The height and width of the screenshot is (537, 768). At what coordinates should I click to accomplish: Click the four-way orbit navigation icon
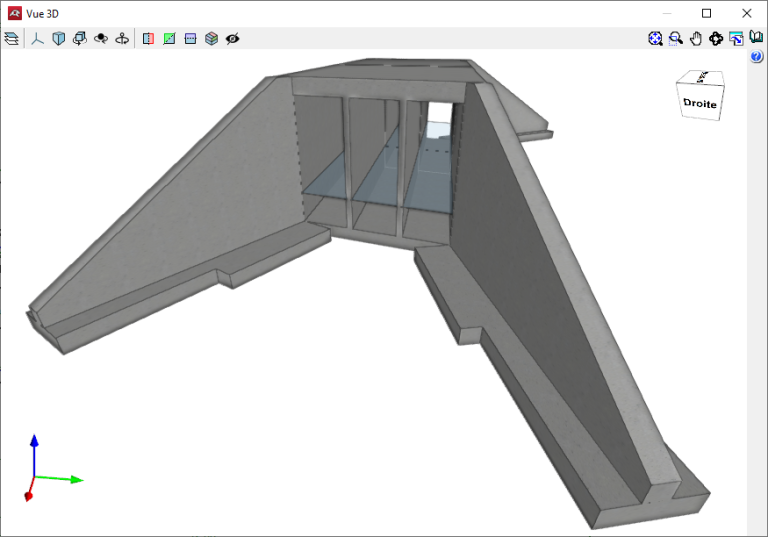(x=716, y=38)
